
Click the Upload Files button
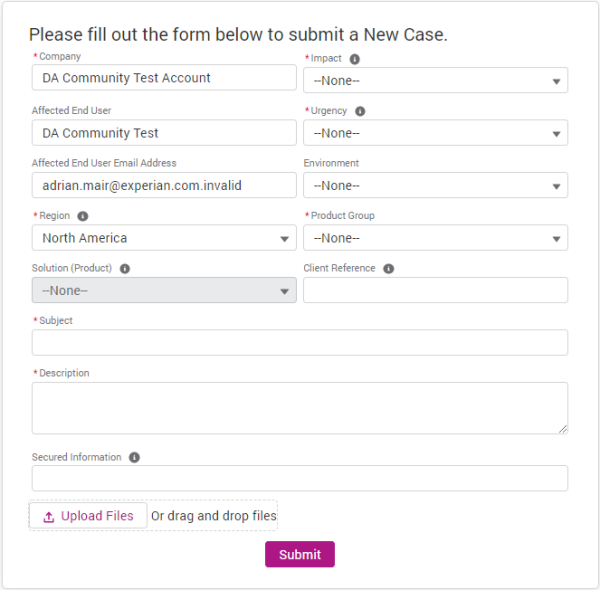(88, 516)
